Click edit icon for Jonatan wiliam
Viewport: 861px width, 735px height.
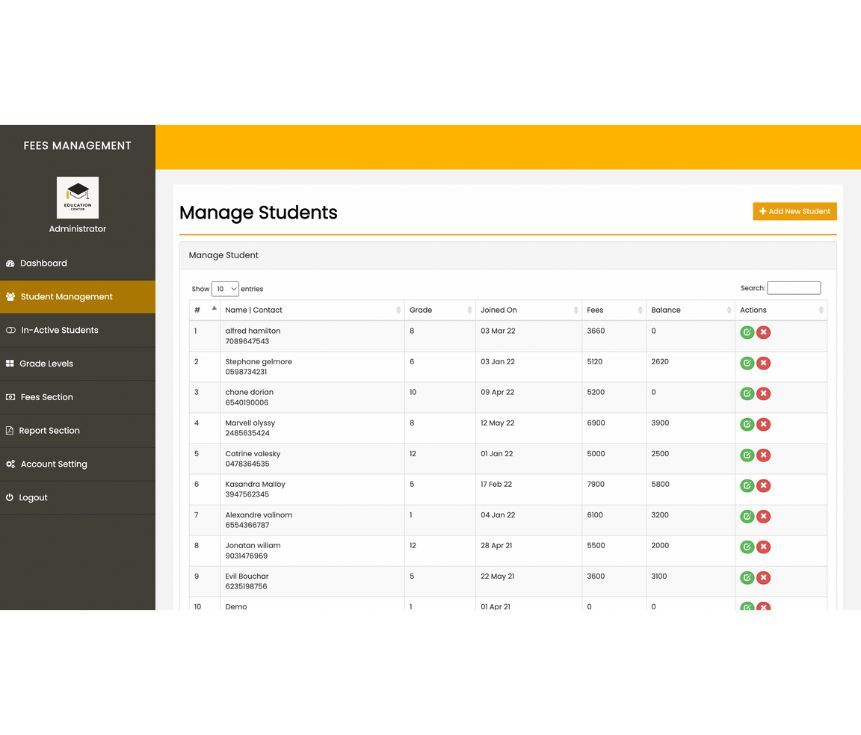[746, 547]
